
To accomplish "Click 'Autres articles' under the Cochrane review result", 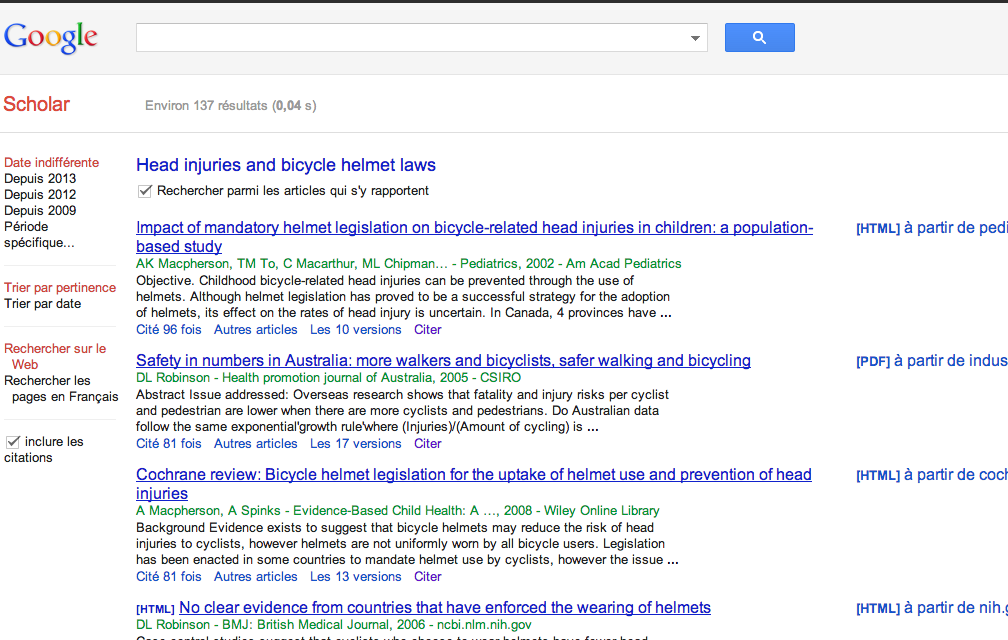I will [x=256, y=576].
